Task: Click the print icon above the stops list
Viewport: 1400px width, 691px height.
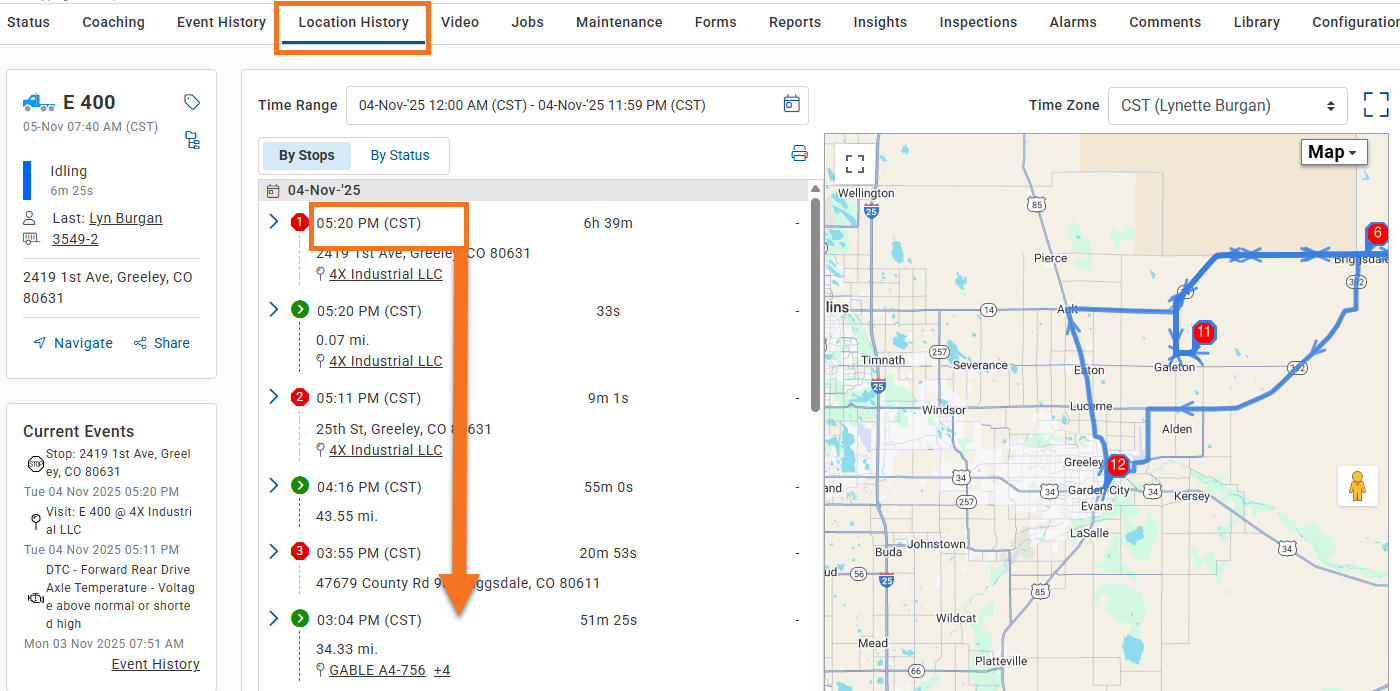Action: (x=799, y=154)
